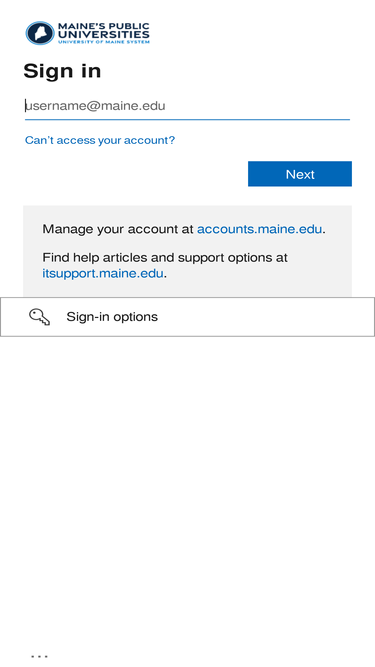Viewport: 375px width, 667px height.
Task: Click the Next button
Action: pyautogui.click(x=300, y=174)
